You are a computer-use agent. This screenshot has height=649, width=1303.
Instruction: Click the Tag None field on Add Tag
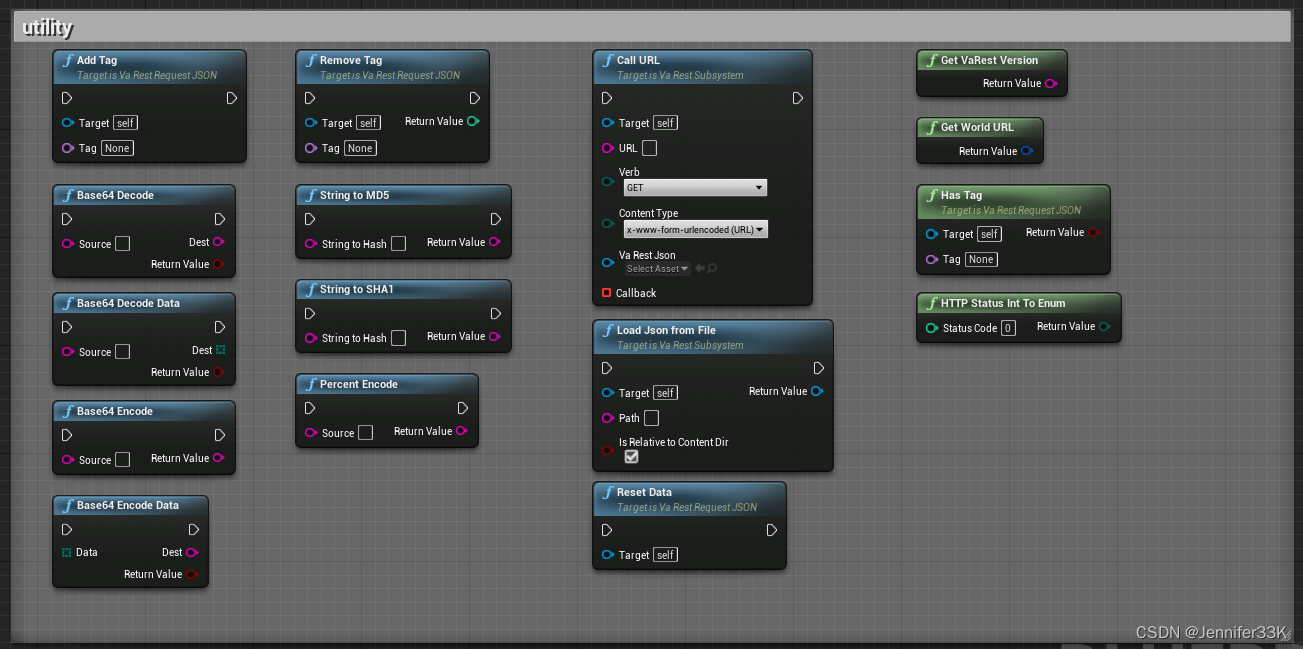coord(117,147)
